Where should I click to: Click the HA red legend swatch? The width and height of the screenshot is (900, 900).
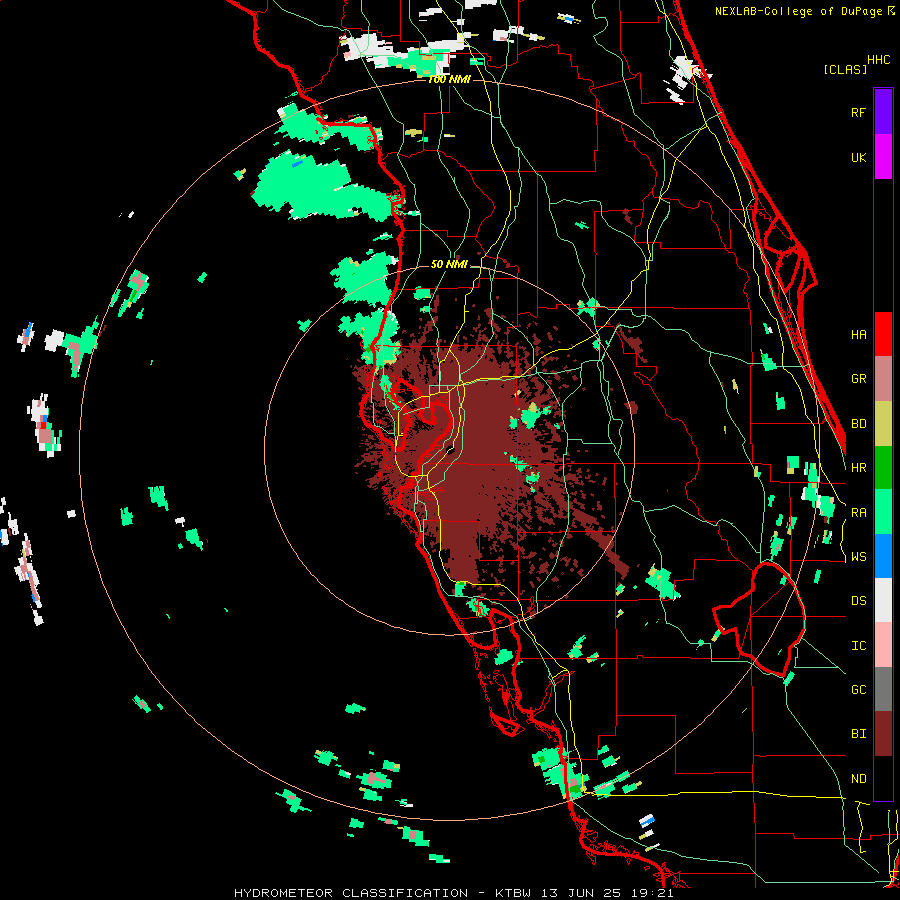(x=883, y=334)
